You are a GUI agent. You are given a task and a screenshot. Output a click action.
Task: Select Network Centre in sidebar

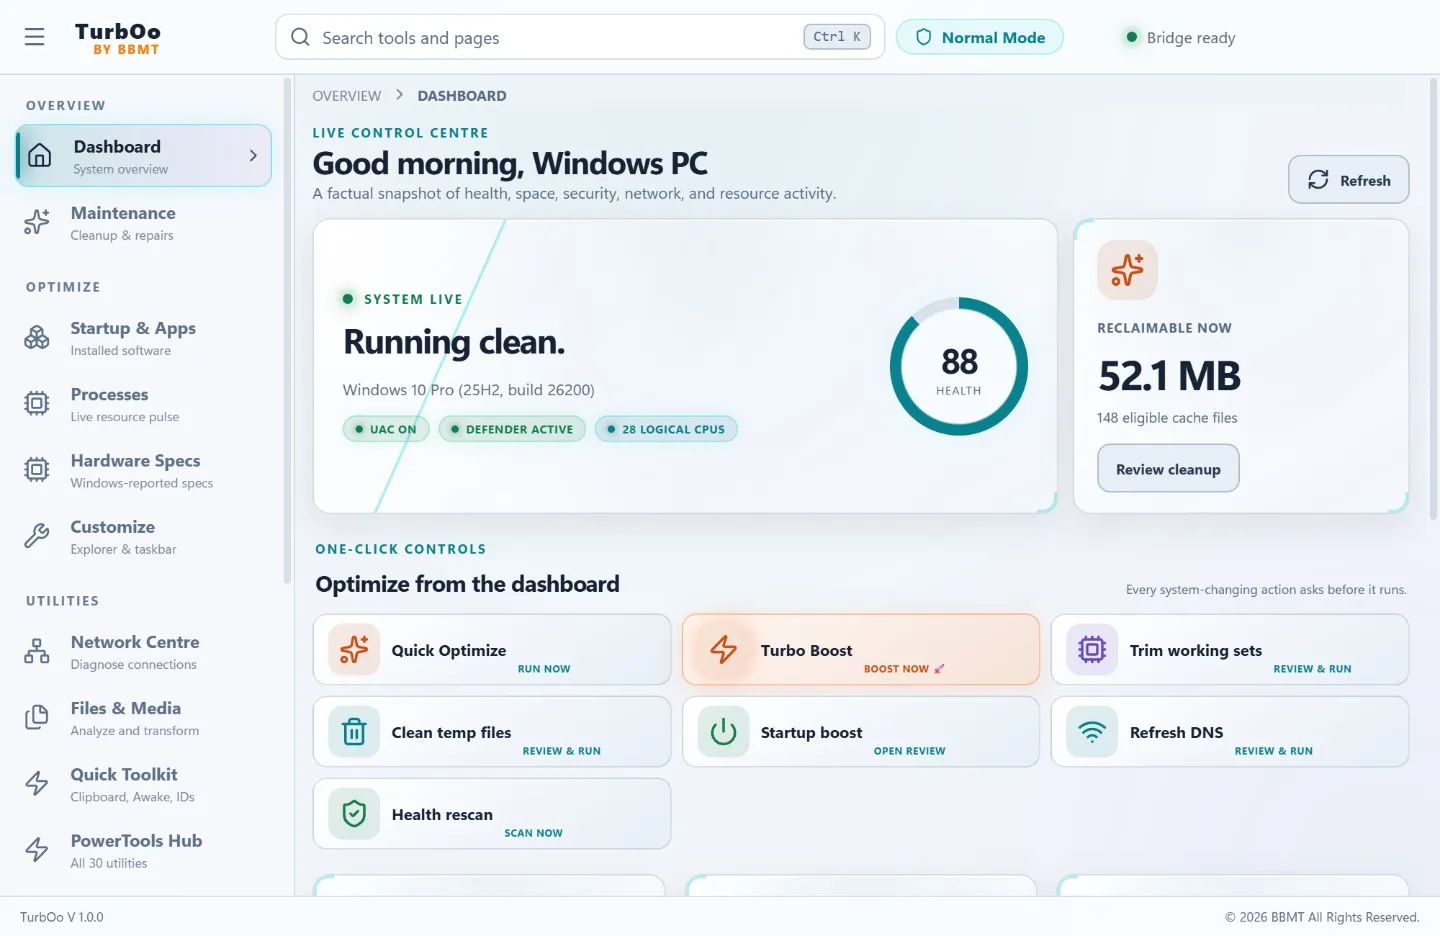click(145, 651)
